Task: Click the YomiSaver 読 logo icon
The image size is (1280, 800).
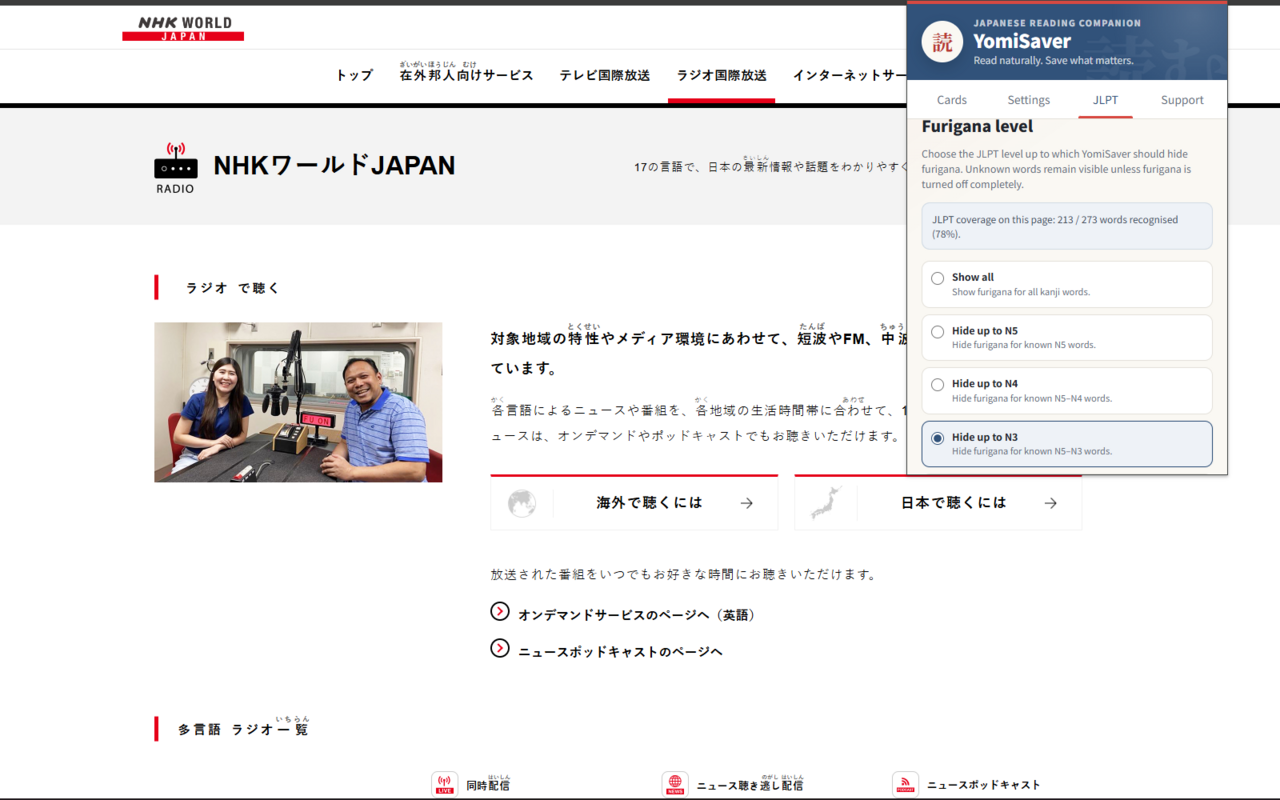Action: click(942, 42)
